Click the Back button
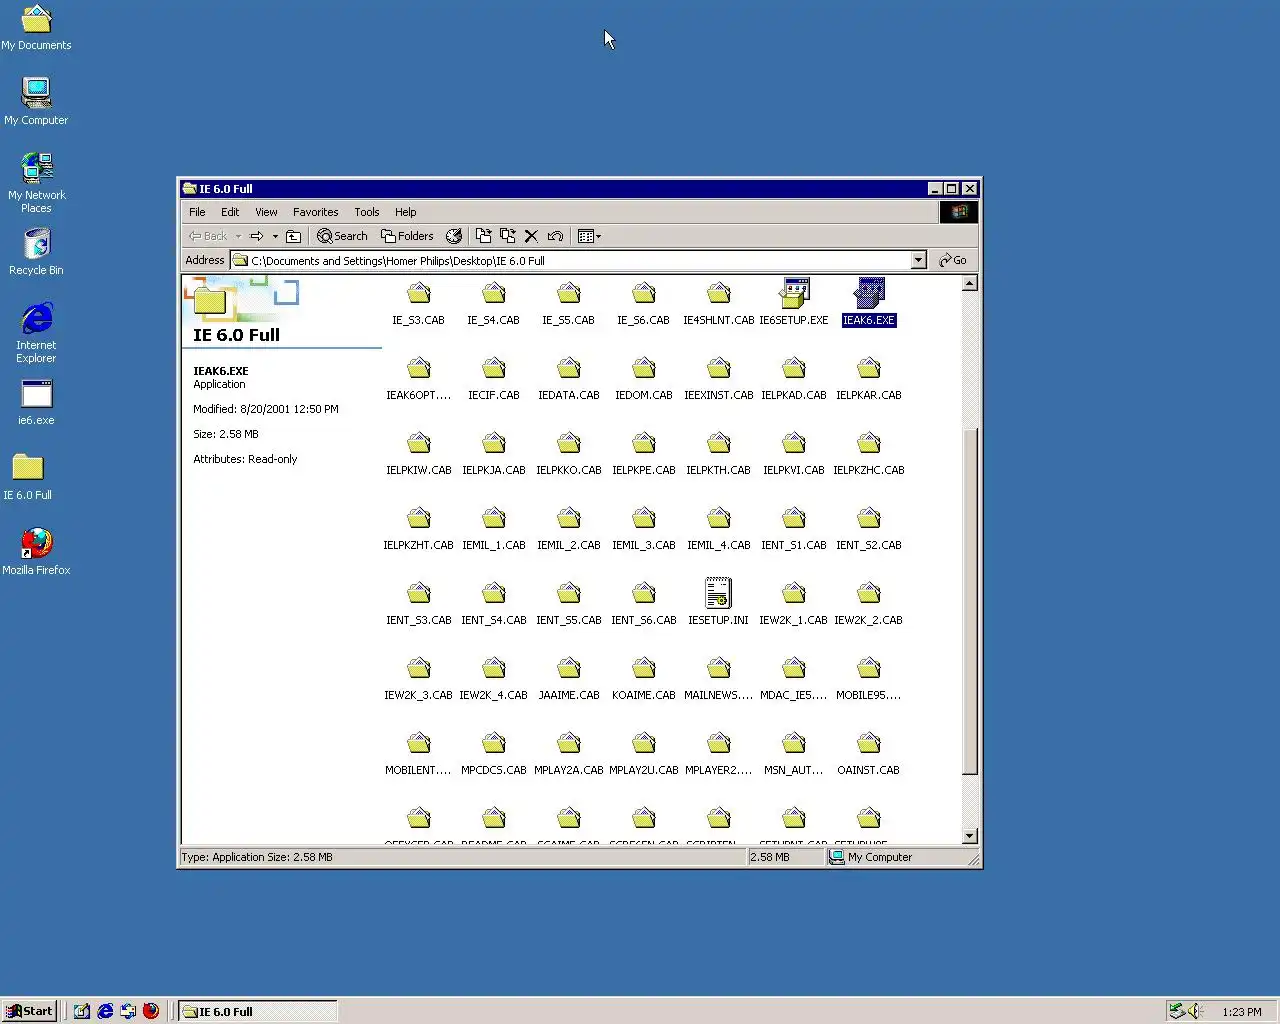This screenshot has height=1024, width=1280. click(208, 236)
